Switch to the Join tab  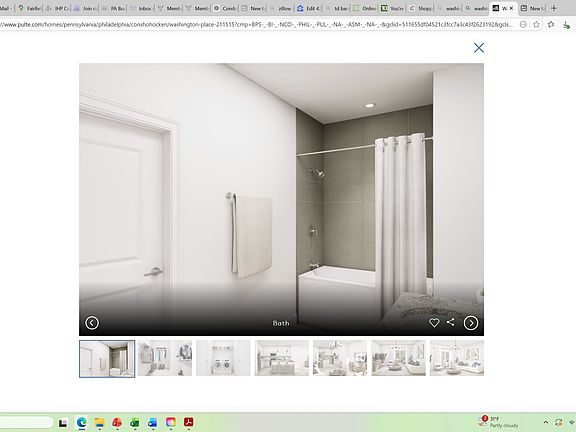point(85,8)
